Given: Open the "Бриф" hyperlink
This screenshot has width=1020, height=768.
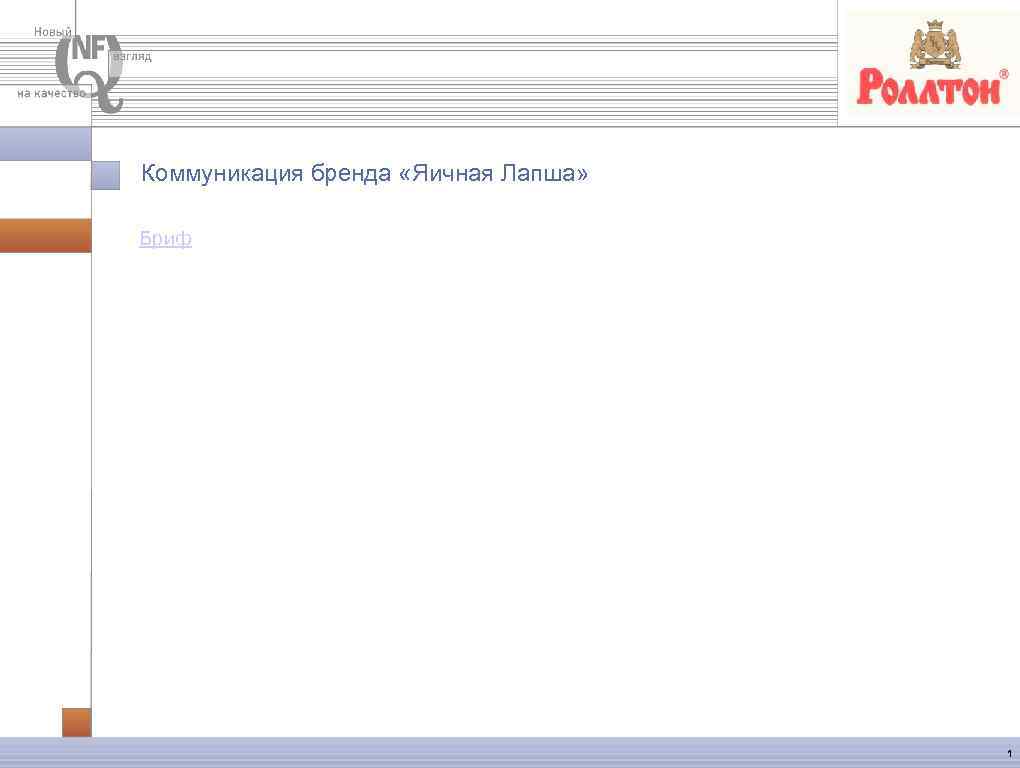Looking at the screenshot, I should pos(165,238).
